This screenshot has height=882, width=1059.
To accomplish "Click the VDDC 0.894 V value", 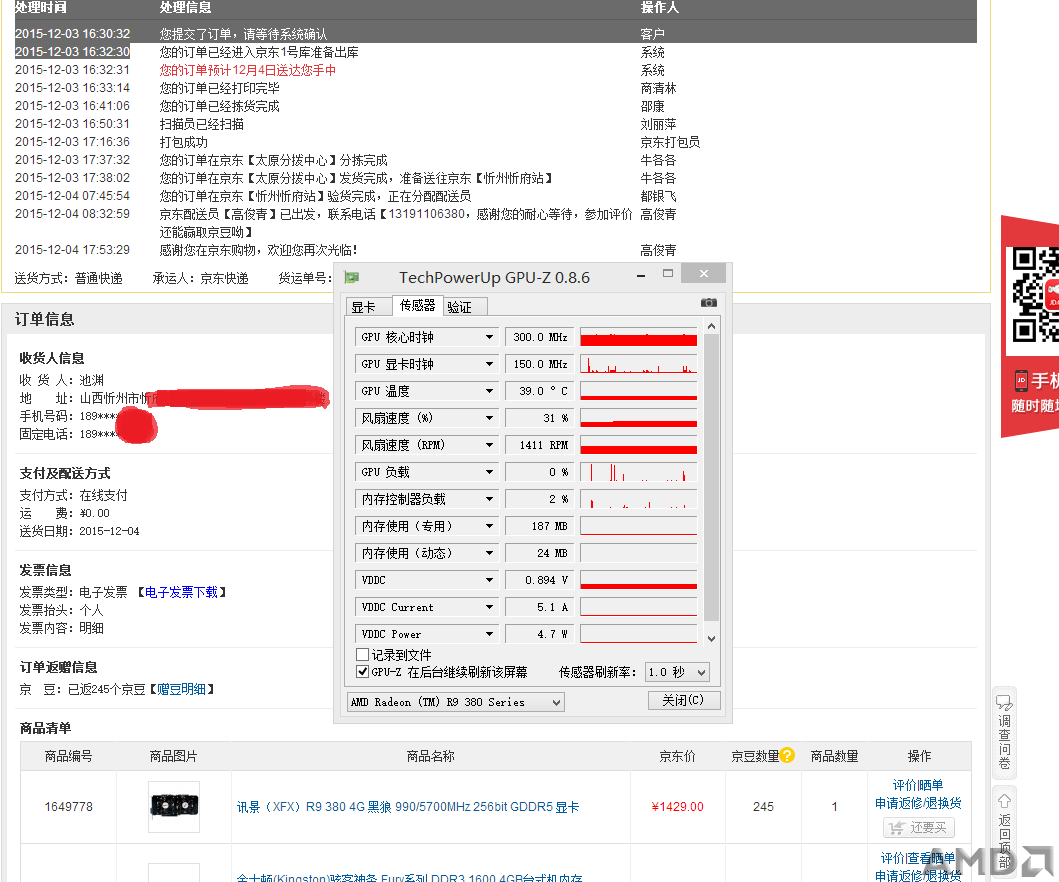I will (540, 580).
